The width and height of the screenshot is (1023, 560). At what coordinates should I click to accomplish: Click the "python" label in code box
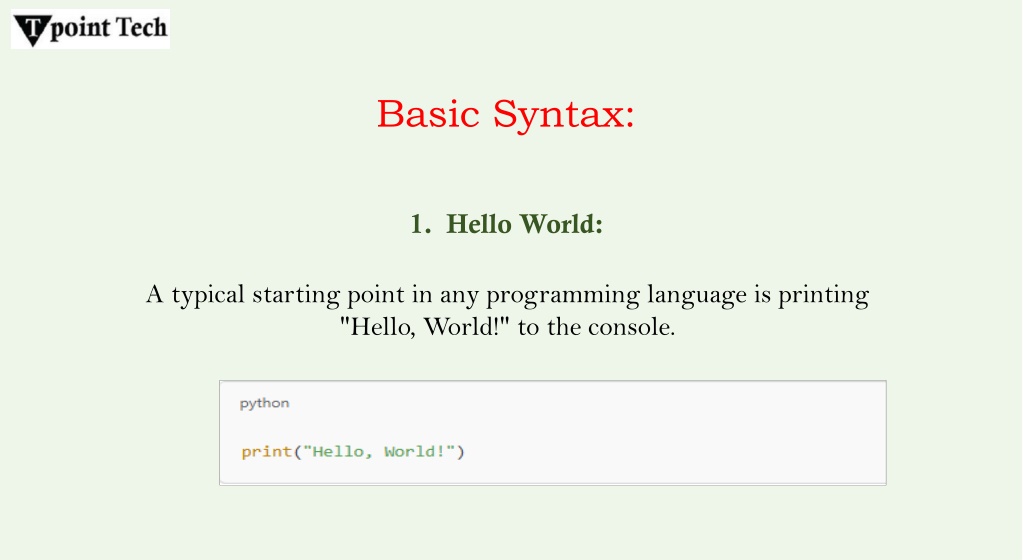[264, 403]
